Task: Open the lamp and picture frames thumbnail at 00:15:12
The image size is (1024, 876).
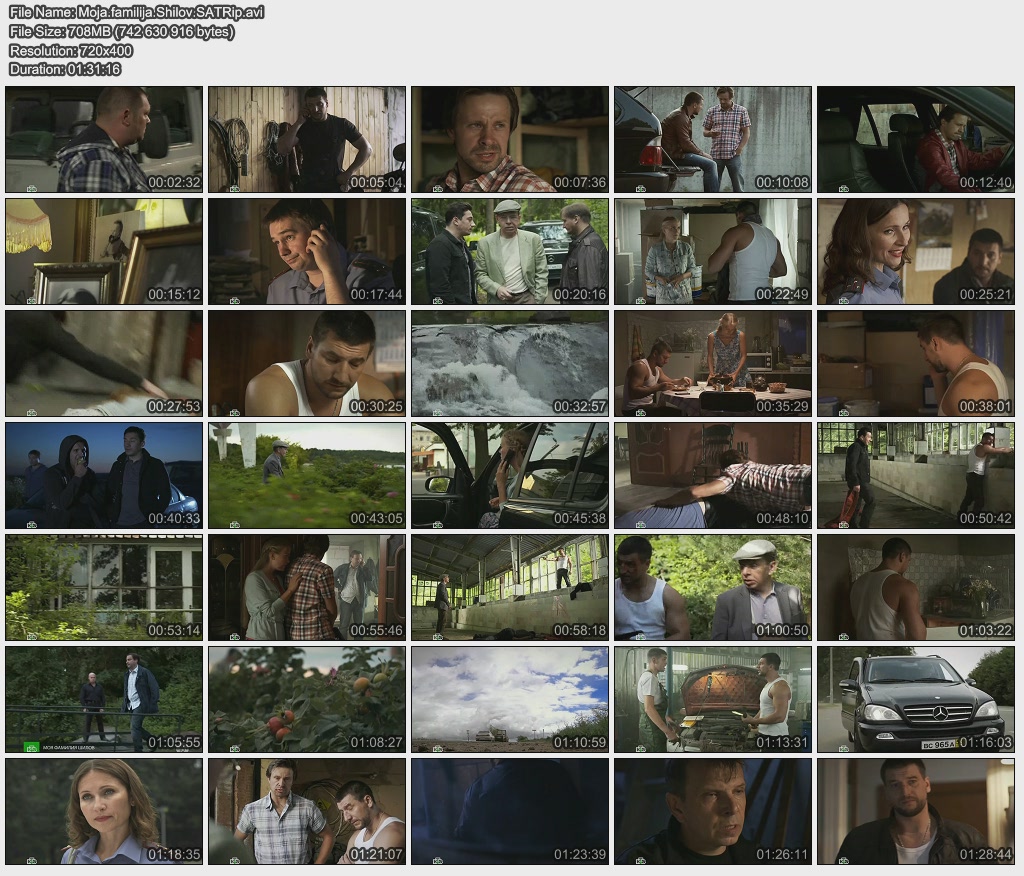Action: (104, 251)
